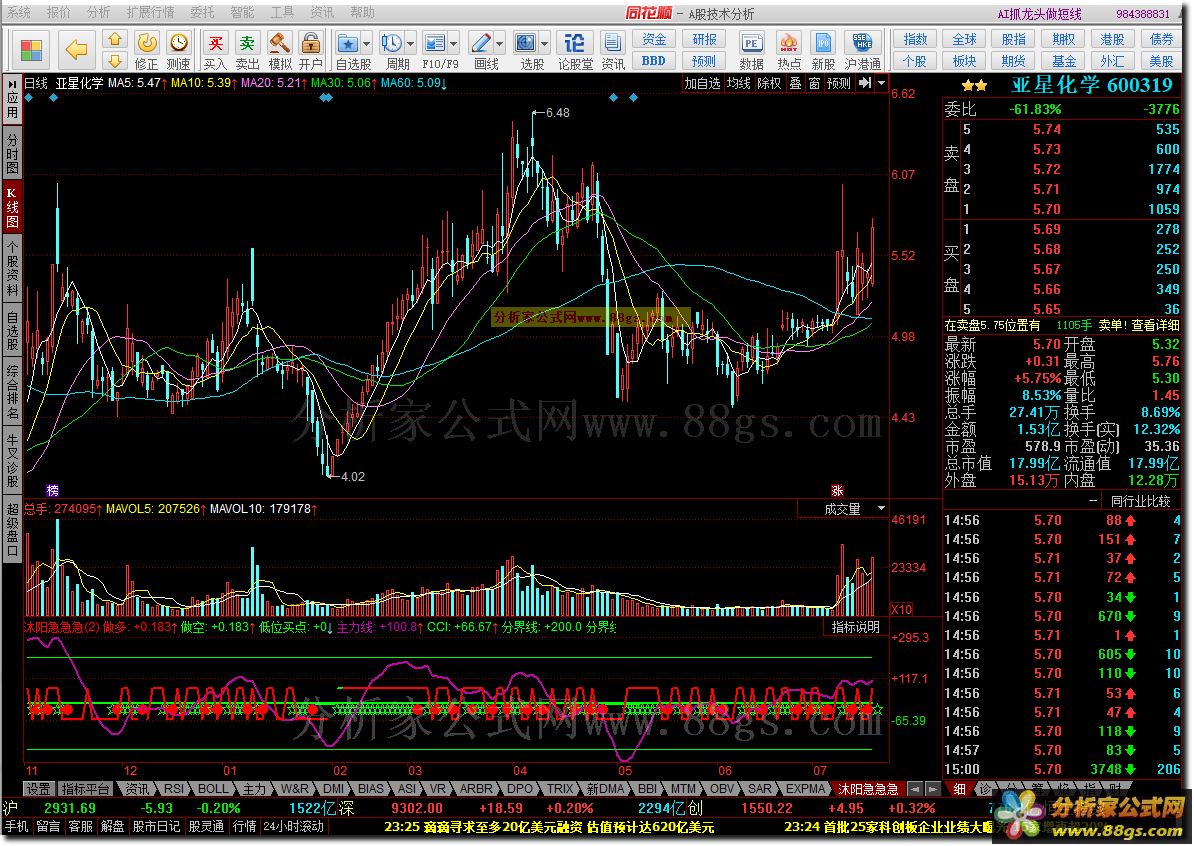Open the 扩展行情 menu
The width and height of the screenshot is (1194, 846).
(x=150, y=12)
